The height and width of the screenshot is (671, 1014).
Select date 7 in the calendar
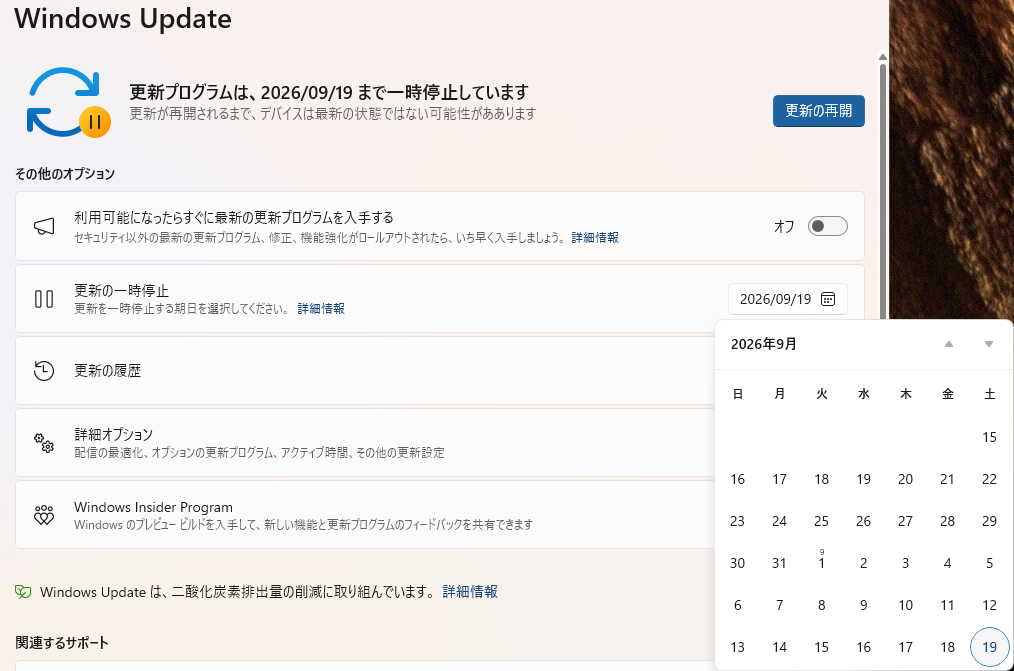tap(779, 605)
